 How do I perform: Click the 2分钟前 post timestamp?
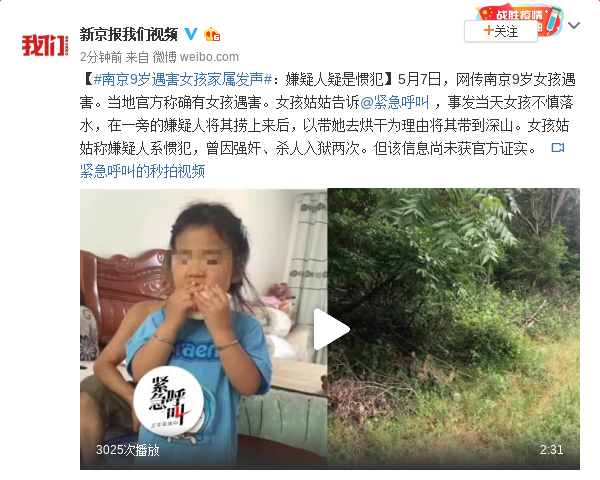[101, 57]
